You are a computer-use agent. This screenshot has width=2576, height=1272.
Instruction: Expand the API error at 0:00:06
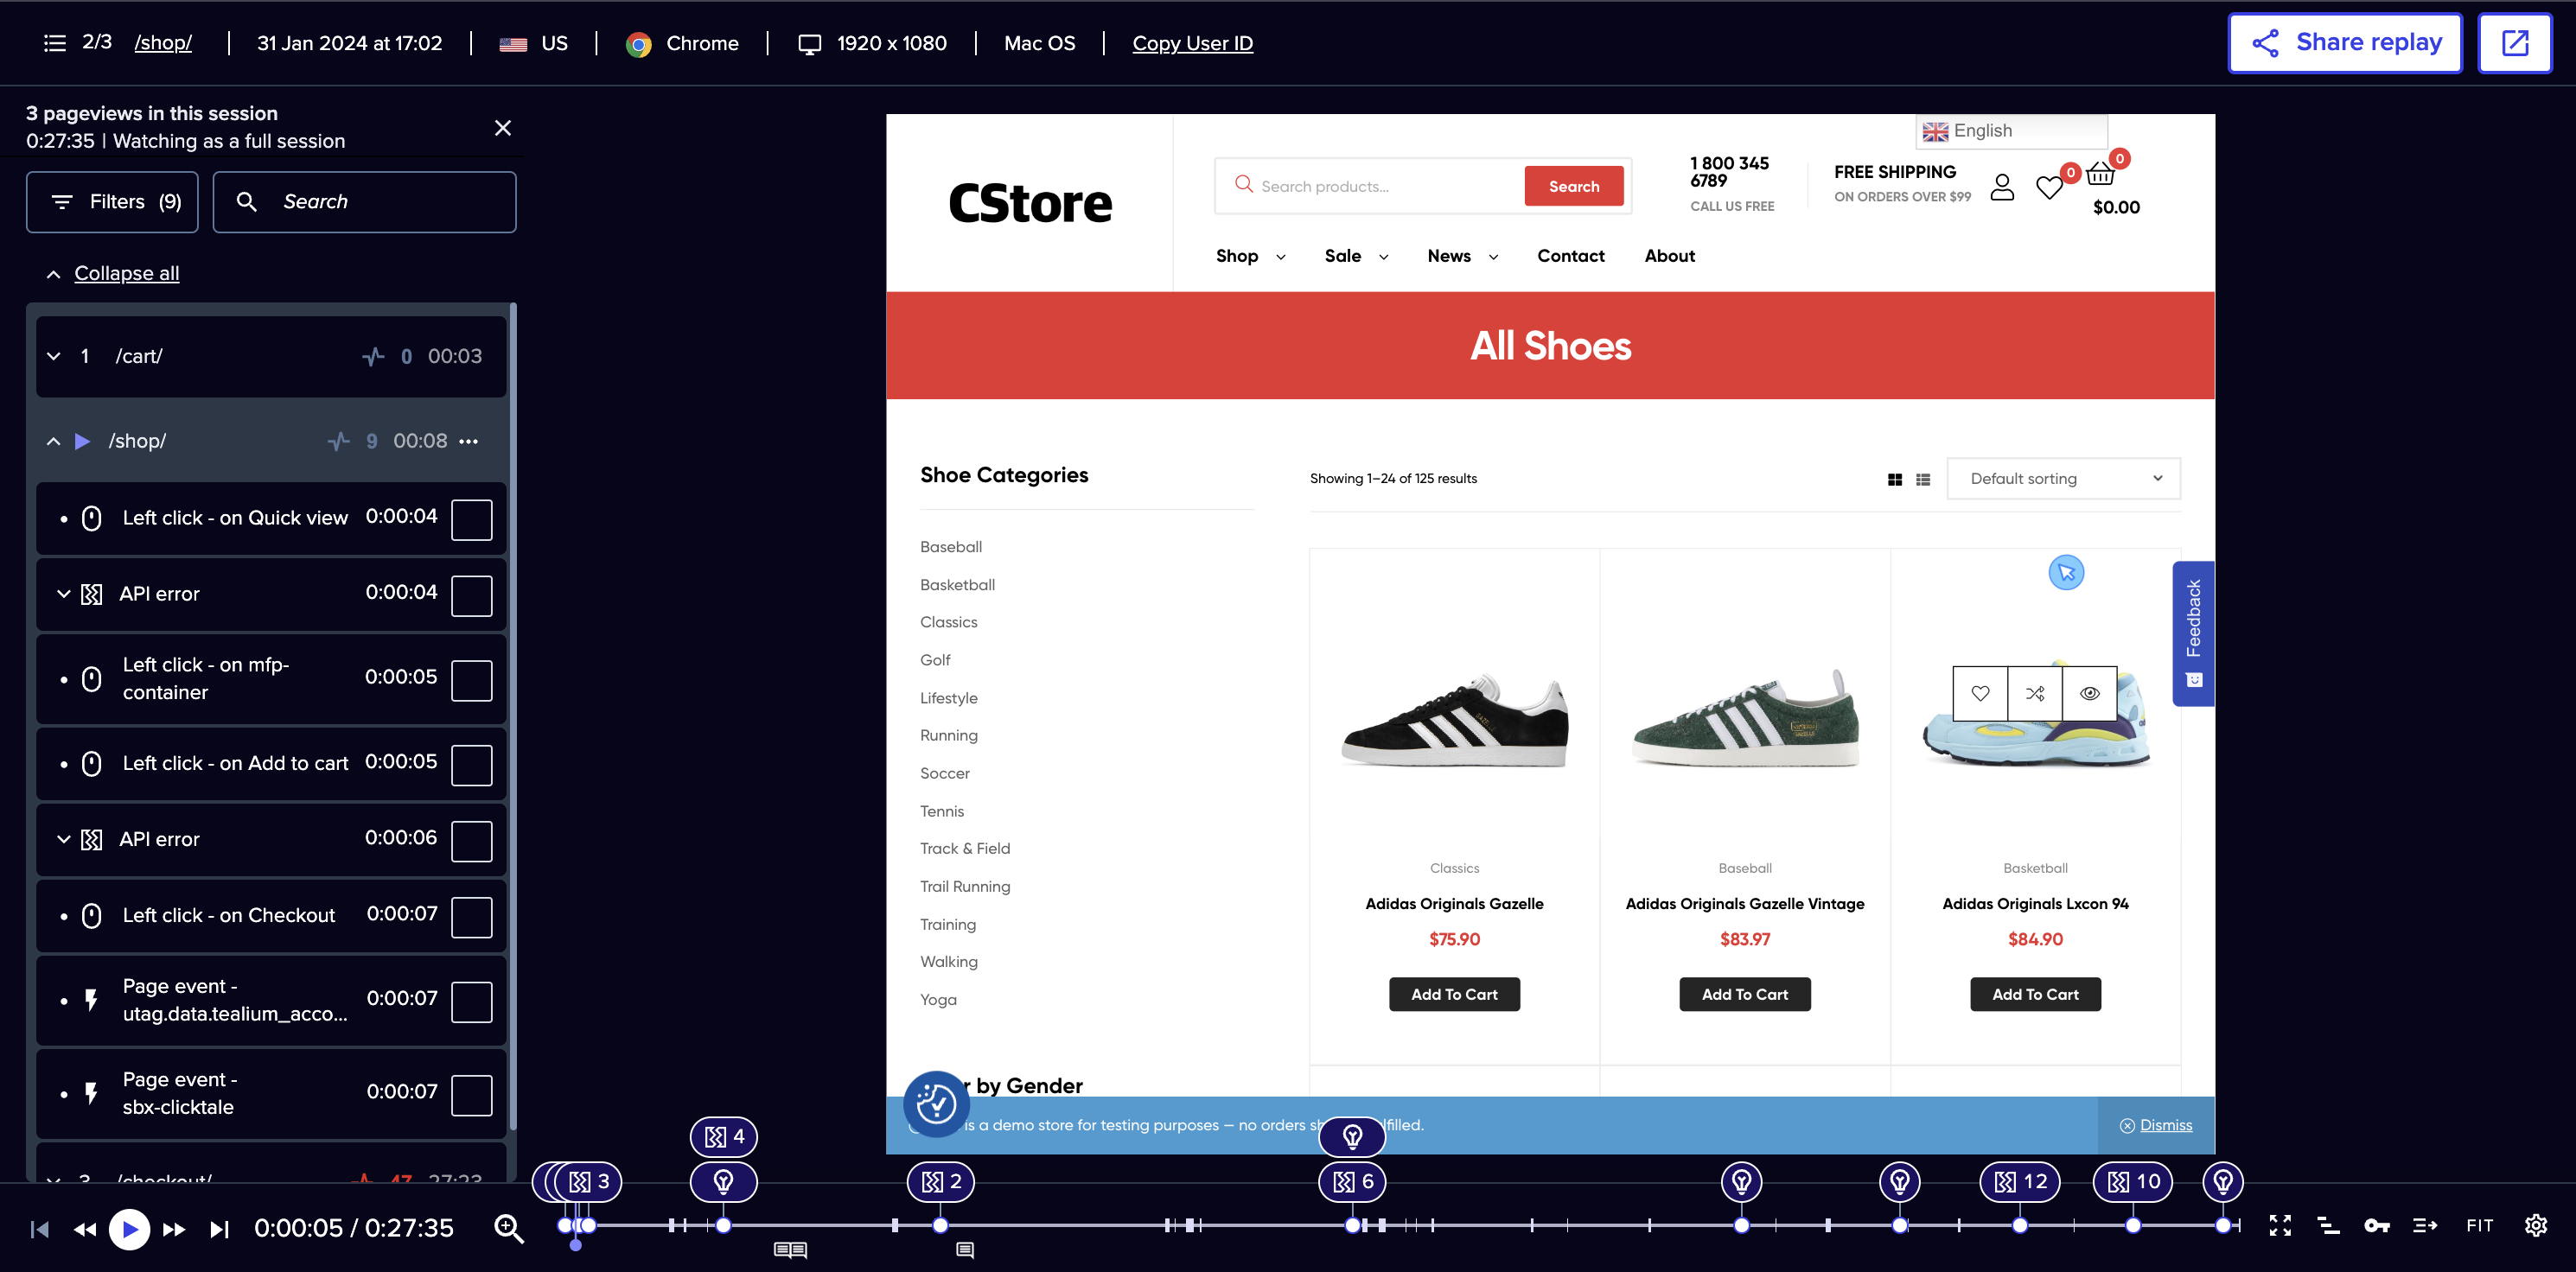click(x=64, y=839)
